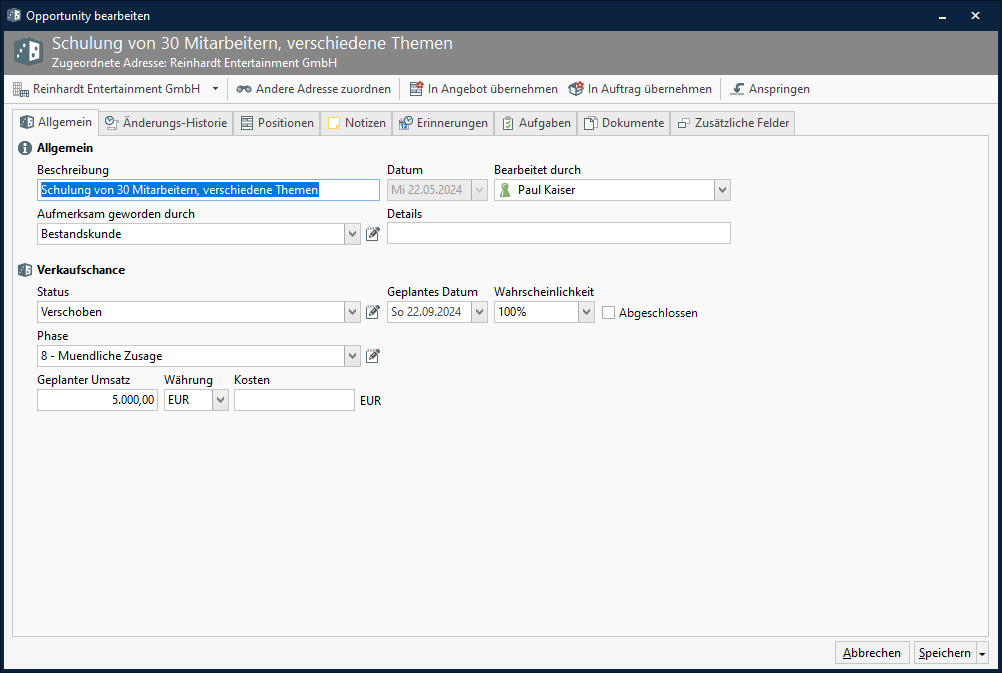Open the Wahrscheinlichkeit percentage dropdown
The width and height of the screenshot is (1002, 673).
tap(586, 312)
